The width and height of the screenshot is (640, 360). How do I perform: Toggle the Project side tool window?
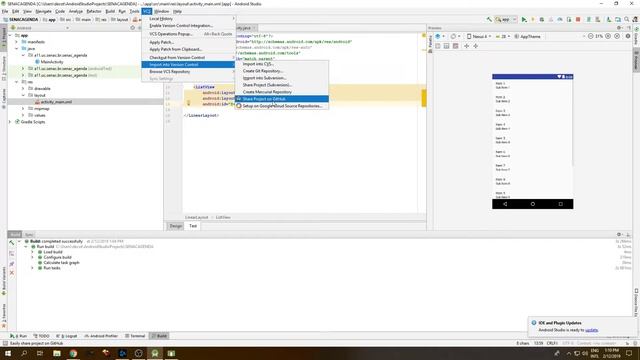click(4, 39)
